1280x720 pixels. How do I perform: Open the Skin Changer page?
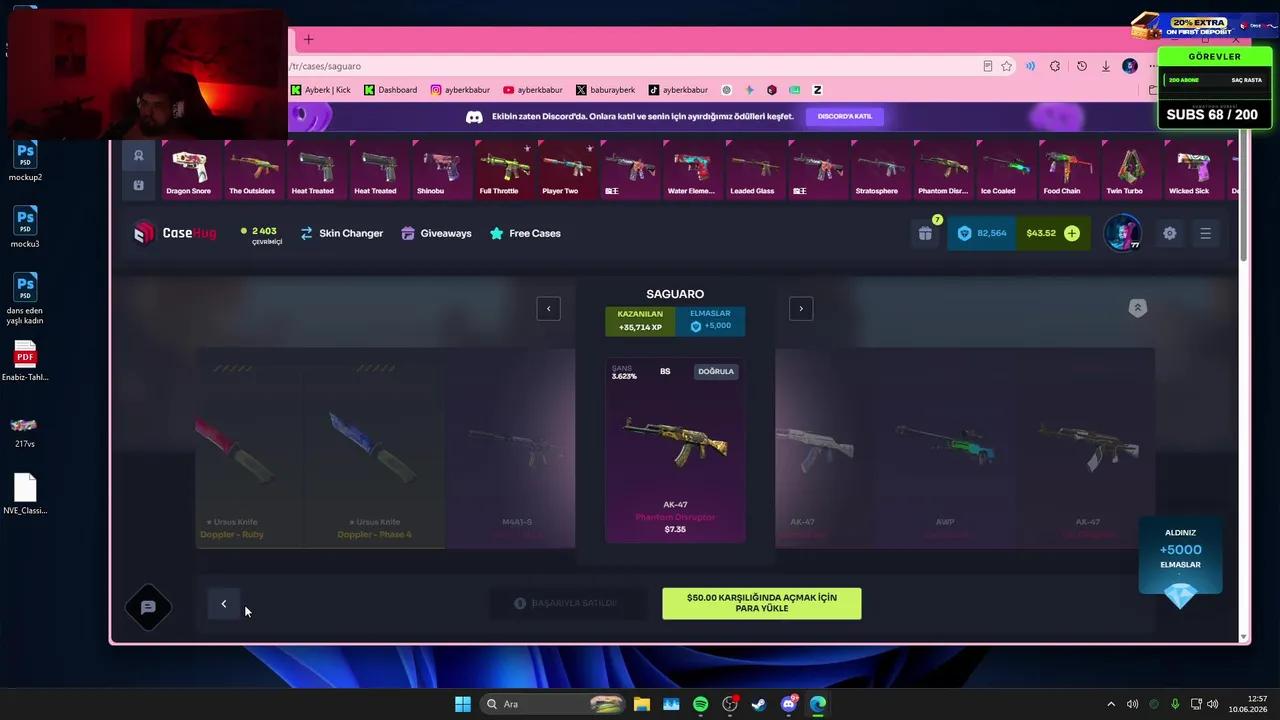[x=341, y=233]
